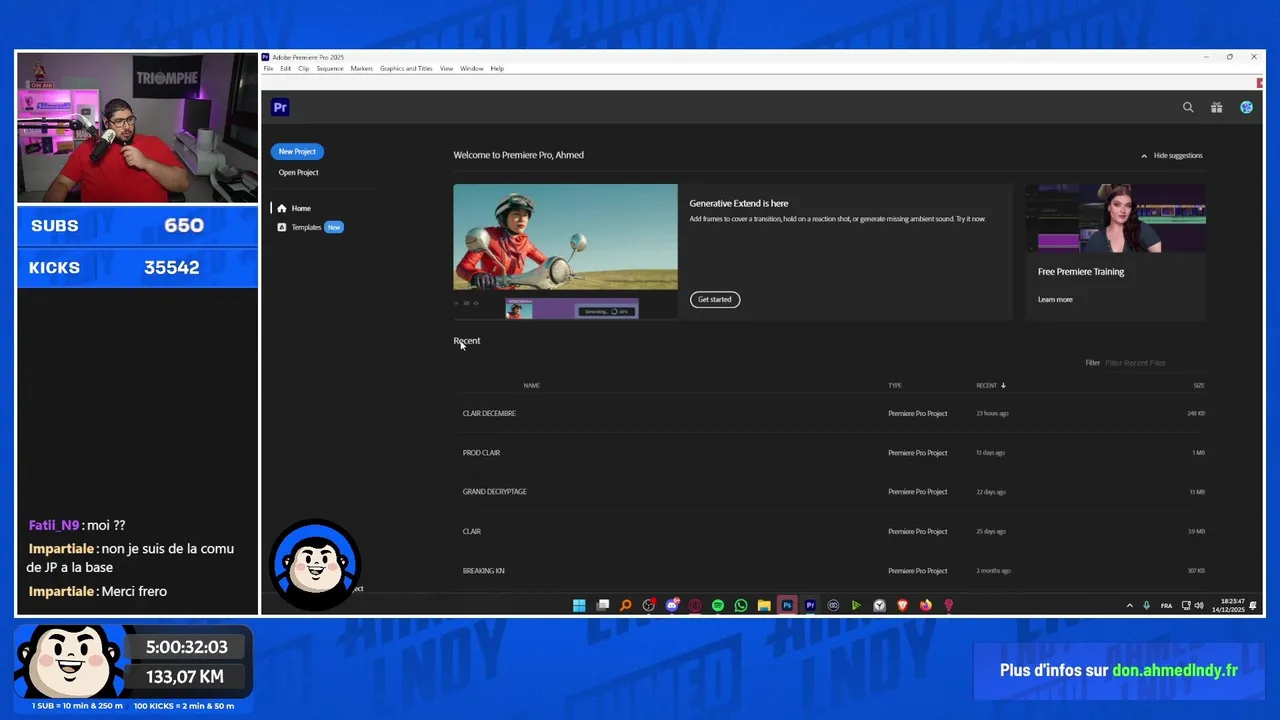Click the Generative Extend preview image
The width and height of the screenshot is (1280, 720).
[x=565, y=251]
